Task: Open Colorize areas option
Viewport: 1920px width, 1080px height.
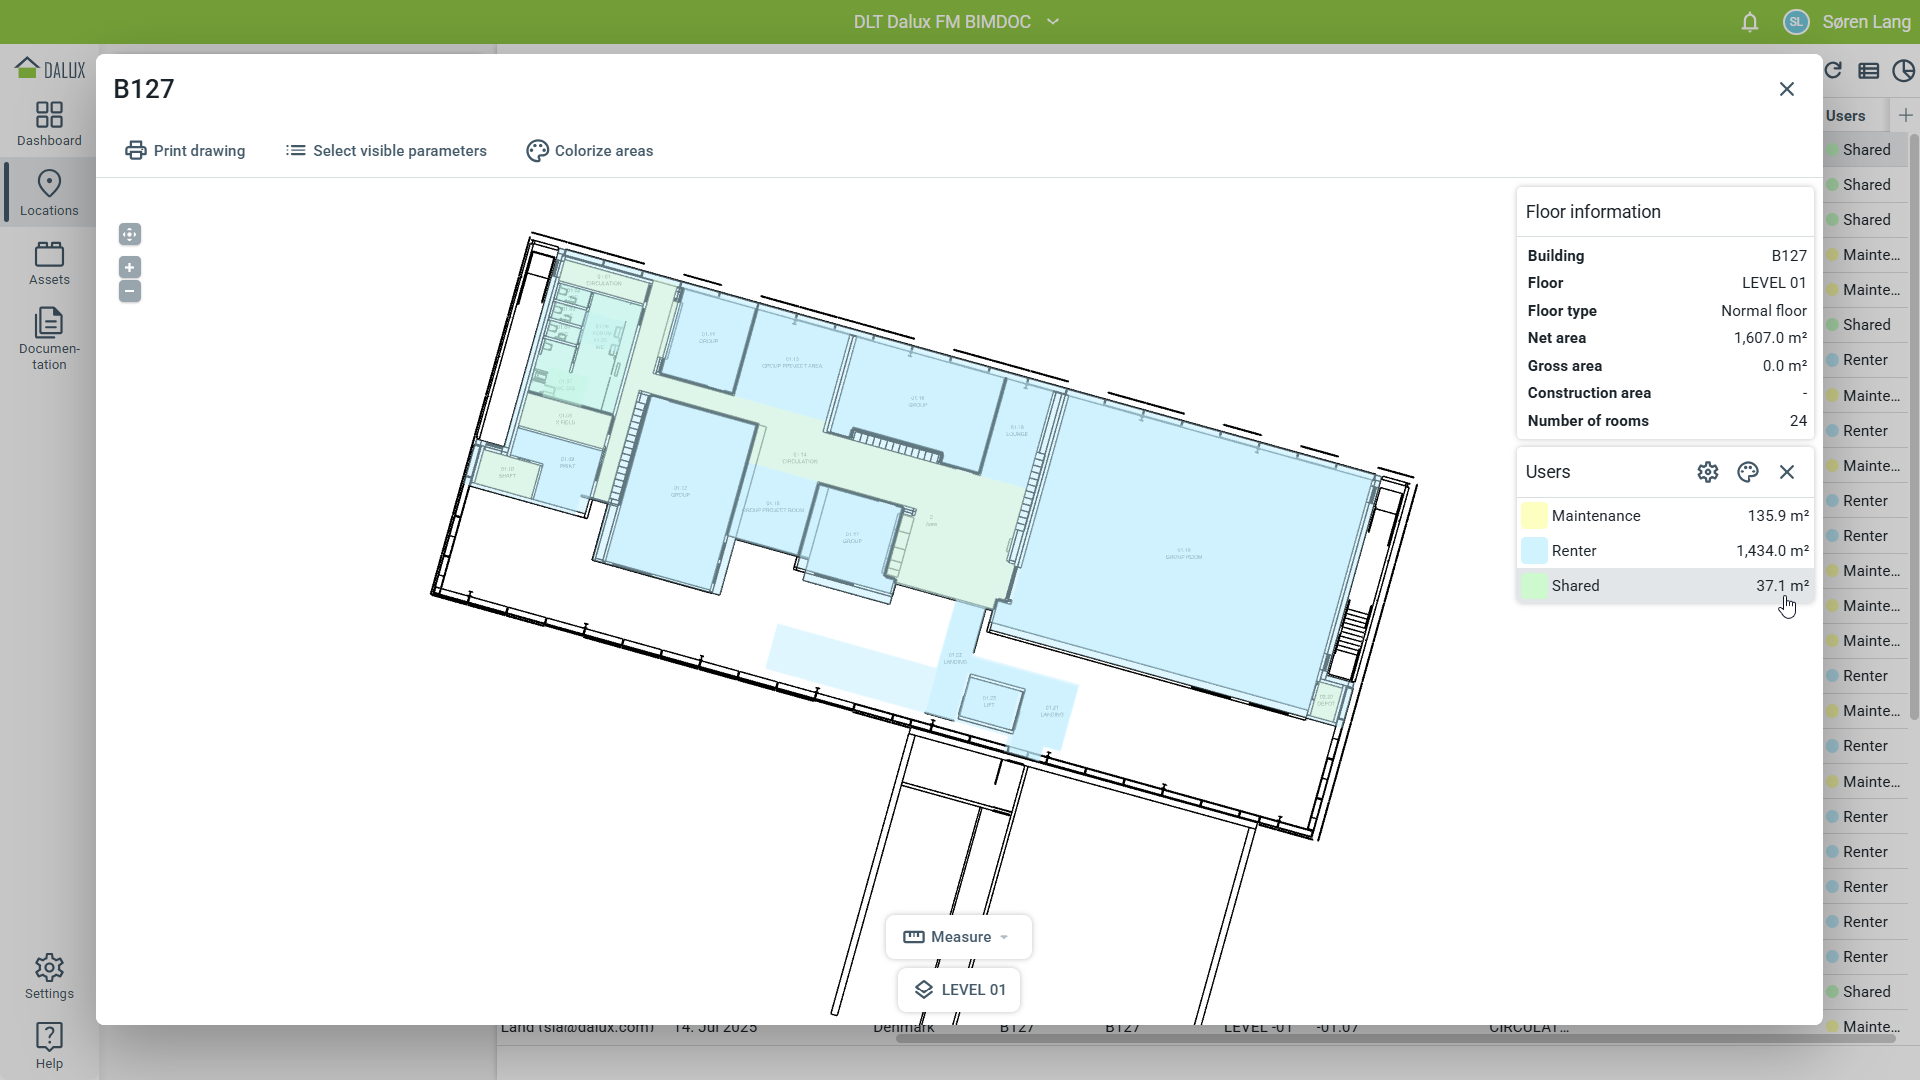Action: pos(590,151)
